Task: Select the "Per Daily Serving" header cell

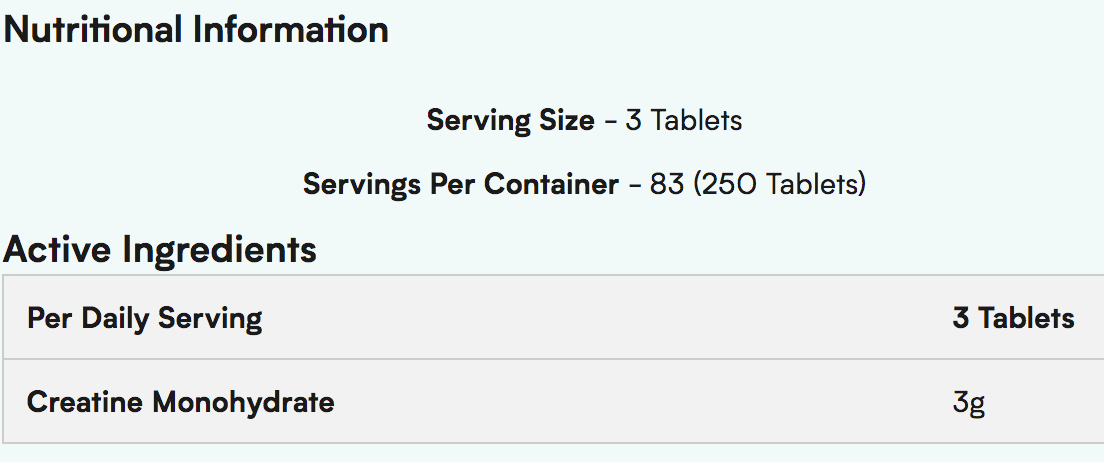Action: tap(145, 319)
